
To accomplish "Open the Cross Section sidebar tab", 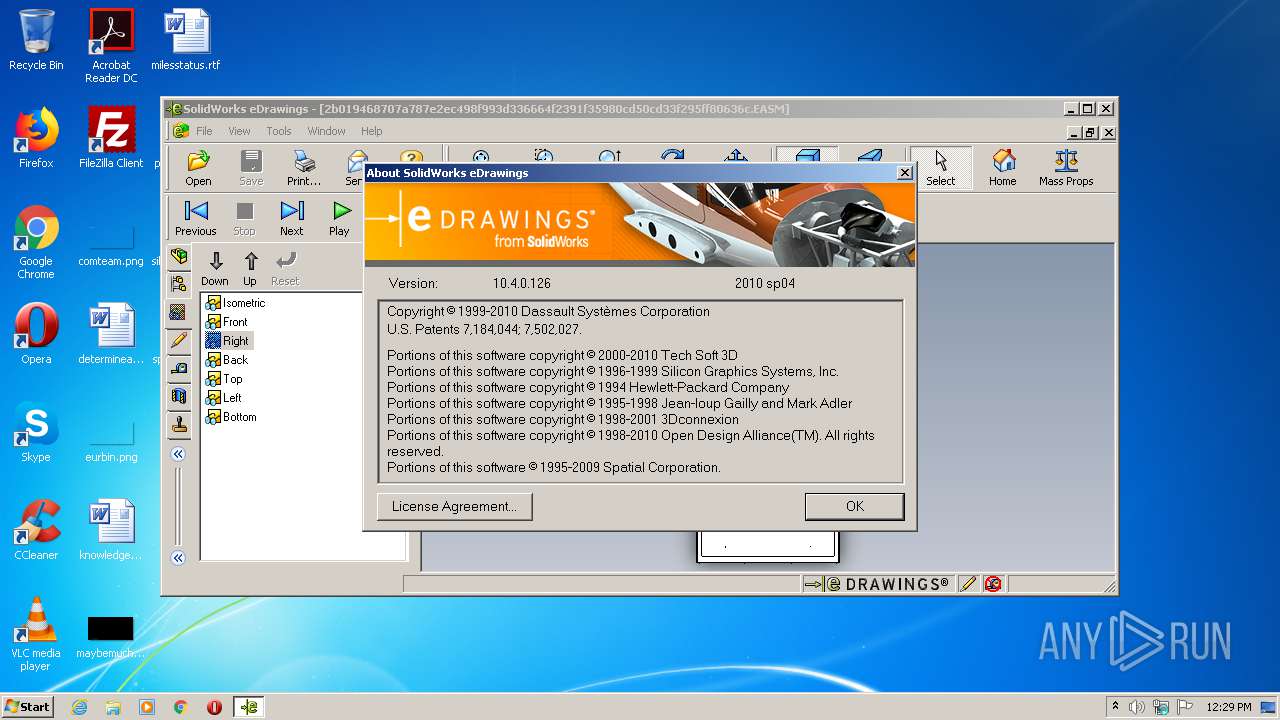I will click(179, 396).
